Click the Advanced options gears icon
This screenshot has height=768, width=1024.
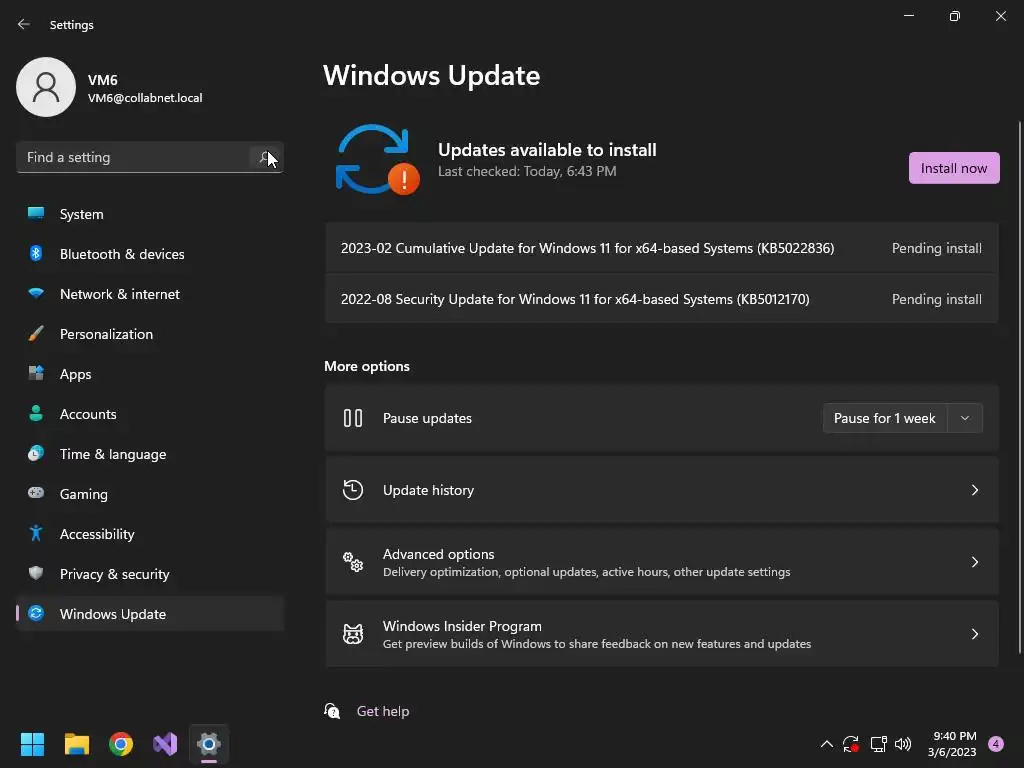tap(353, 562)
